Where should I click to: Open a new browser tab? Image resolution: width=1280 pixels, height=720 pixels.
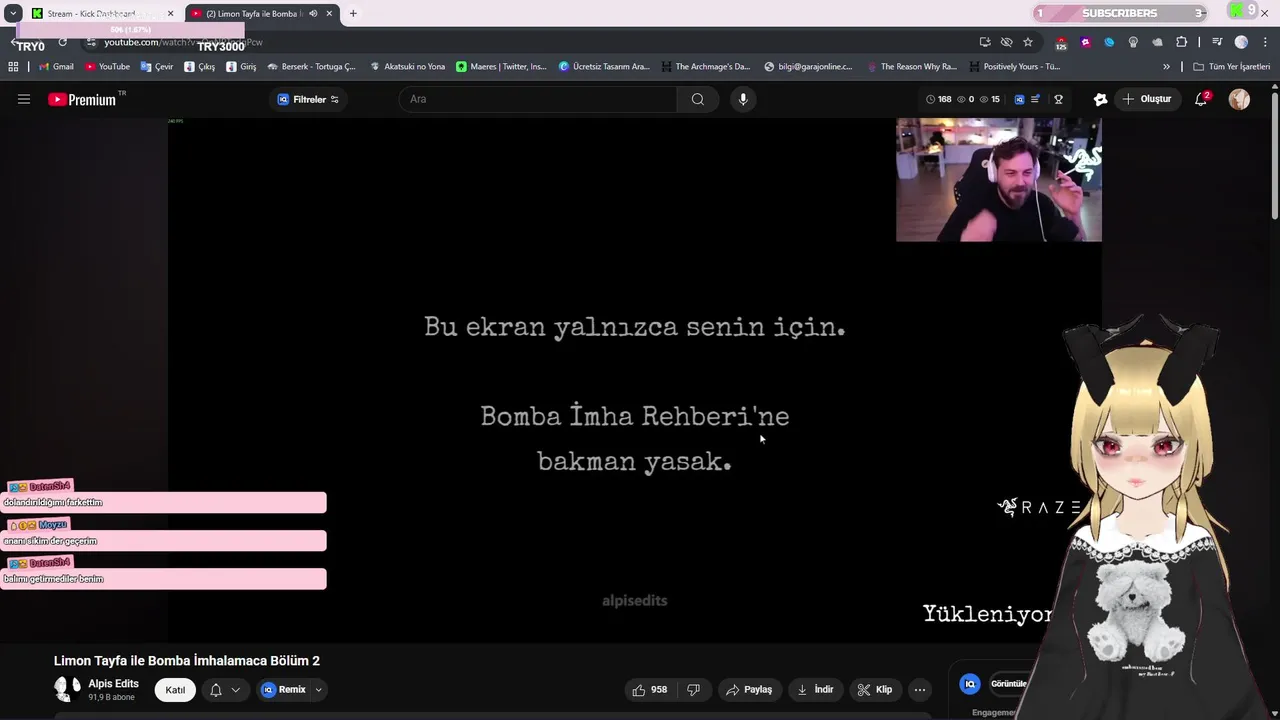click(353, 13)
